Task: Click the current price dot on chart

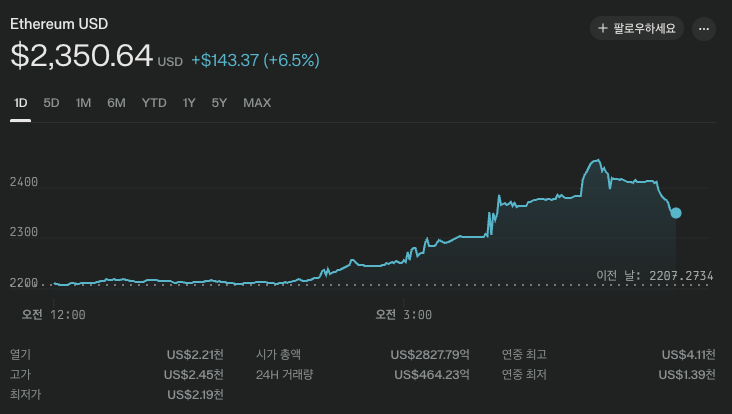Action: point(676,213)
